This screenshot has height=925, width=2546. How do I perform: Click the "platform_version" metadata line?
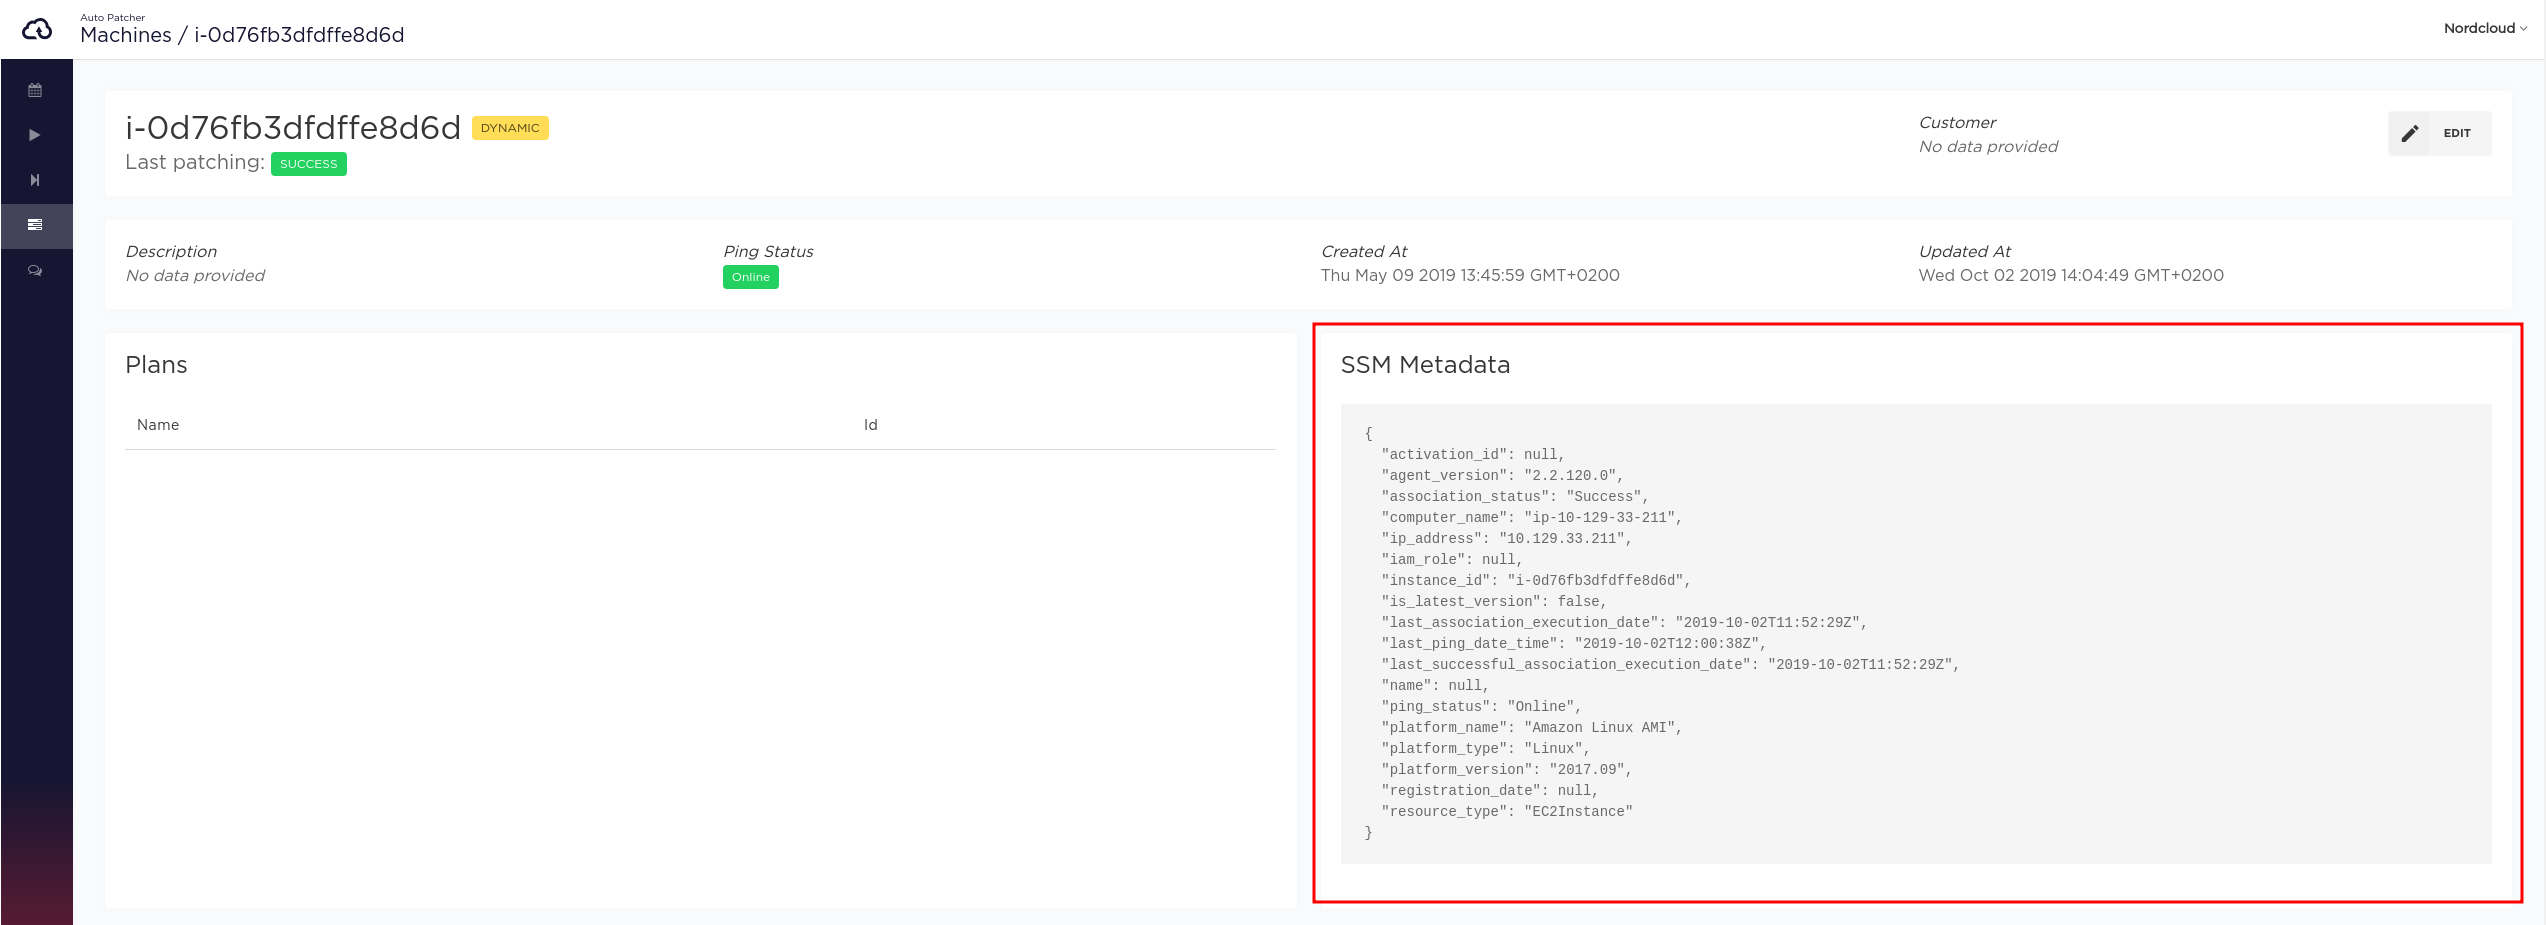click(x=1507, y=770)
